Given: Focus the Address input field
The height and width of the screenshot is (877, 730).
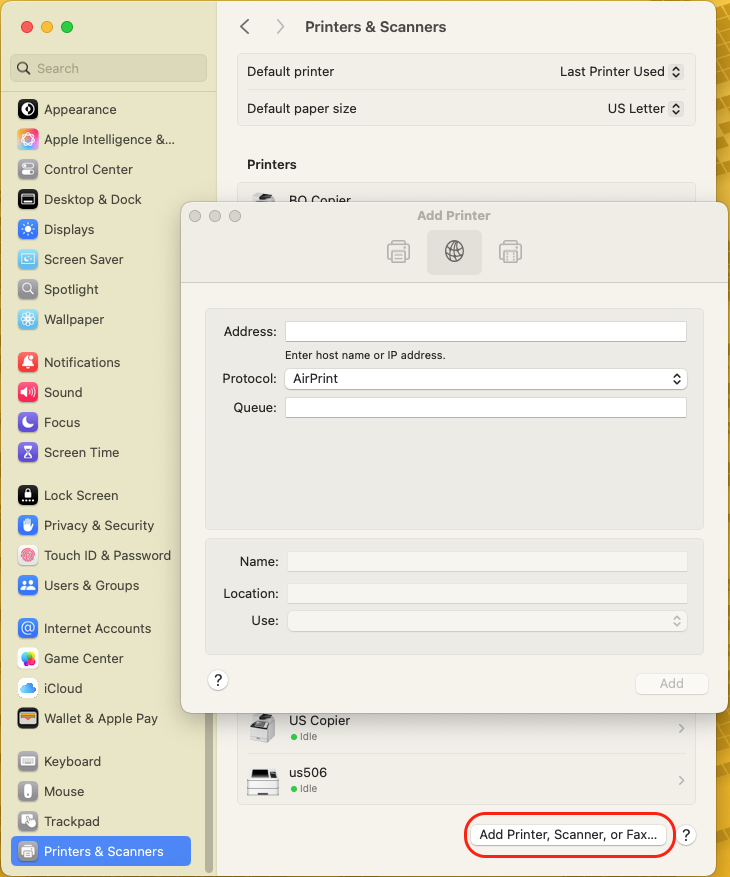Looking at the screenshot, I should pos(486,332).
